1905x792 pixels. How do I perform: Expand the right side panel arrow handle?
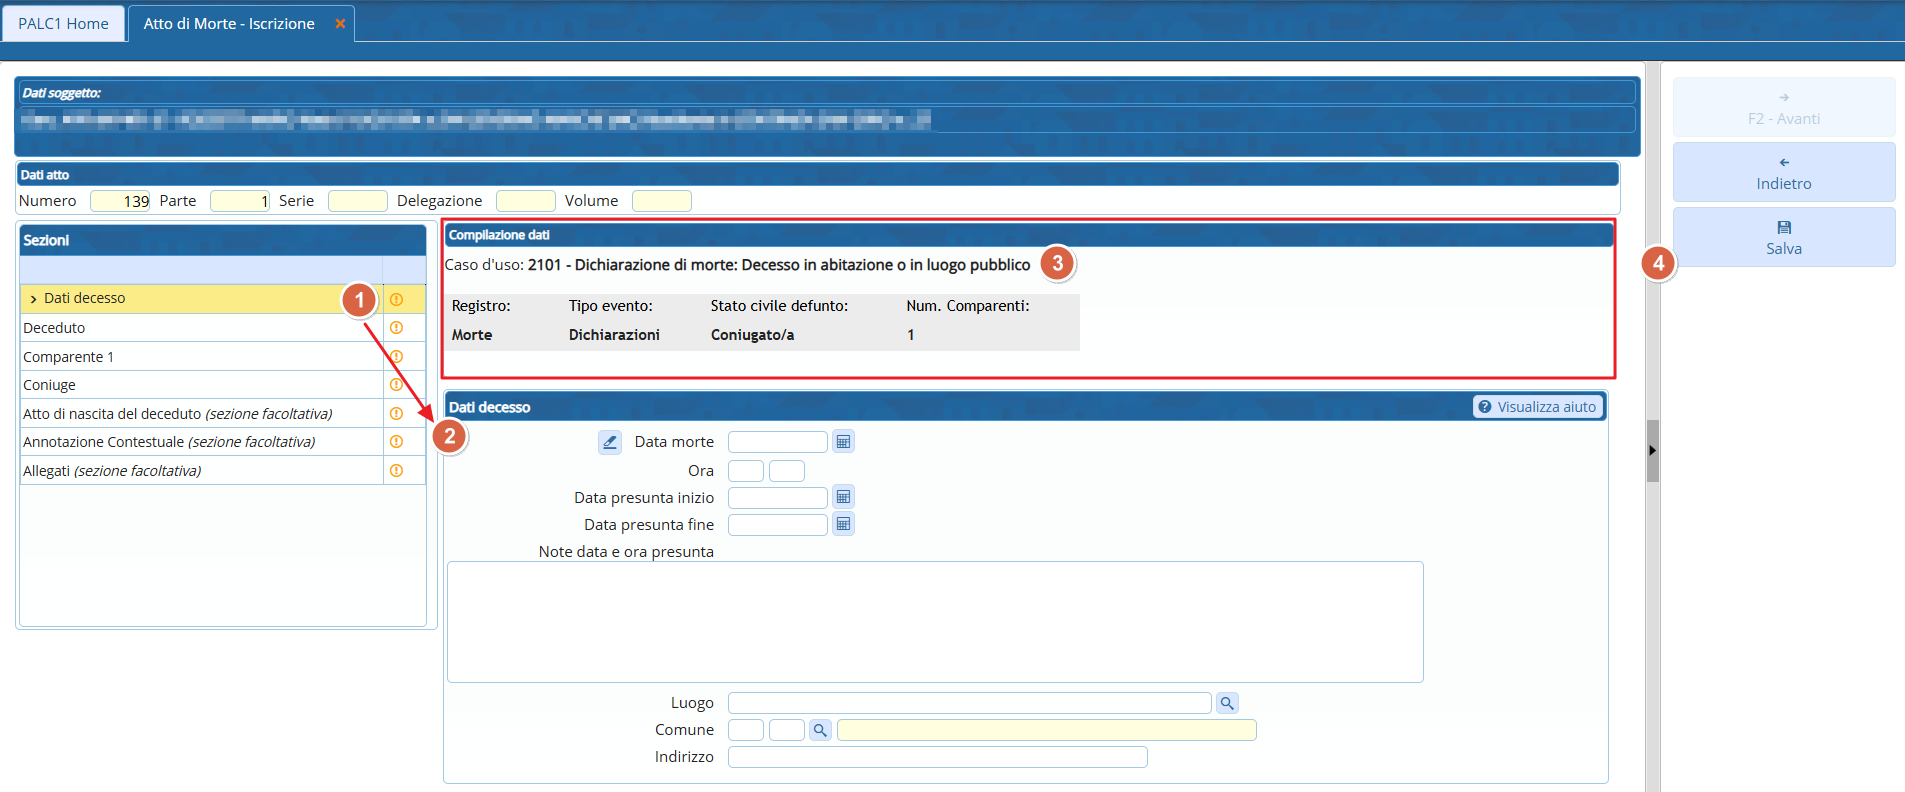click(1652, 450)
